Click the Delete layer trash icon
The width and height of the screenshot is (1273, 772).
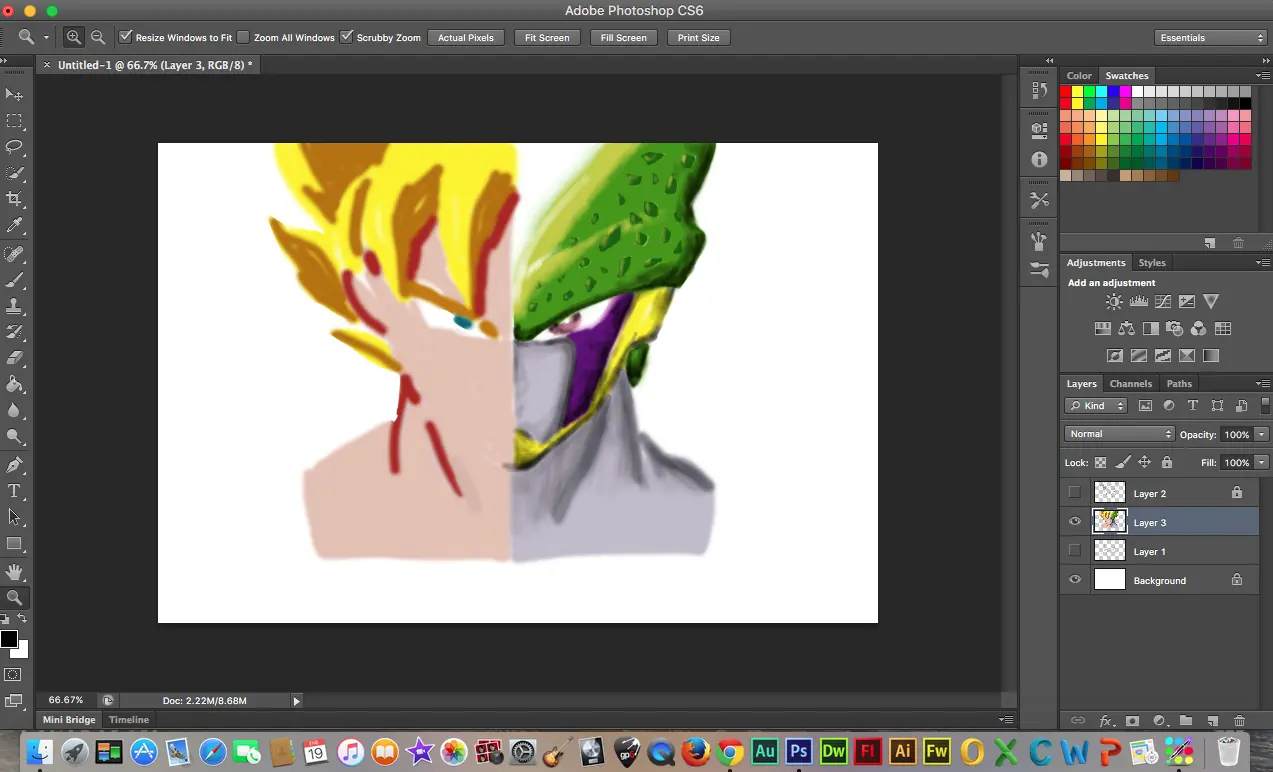click(x=1240, y=720)
